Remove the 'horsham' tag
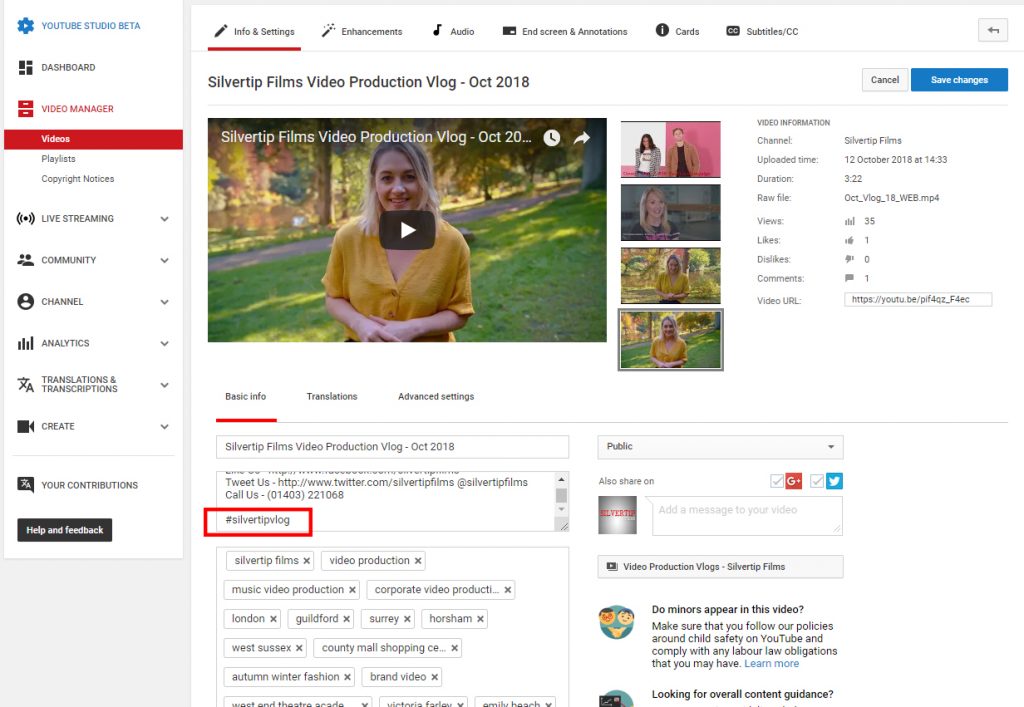 tap(480, 619)
